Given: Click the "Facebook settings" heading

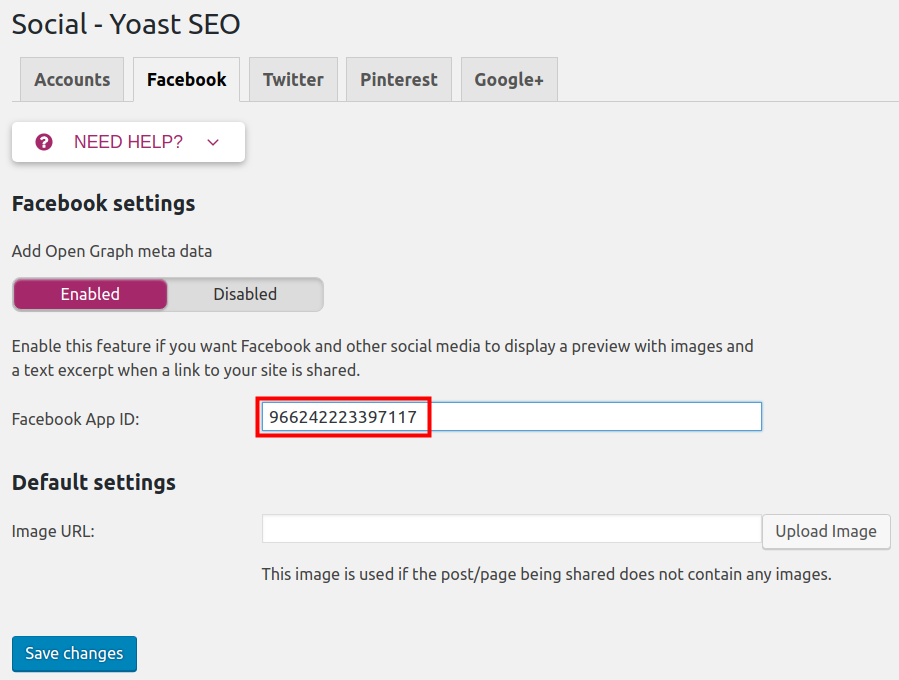Looking at the screenshot, I should pyautogui.click(x=104, y=203).
